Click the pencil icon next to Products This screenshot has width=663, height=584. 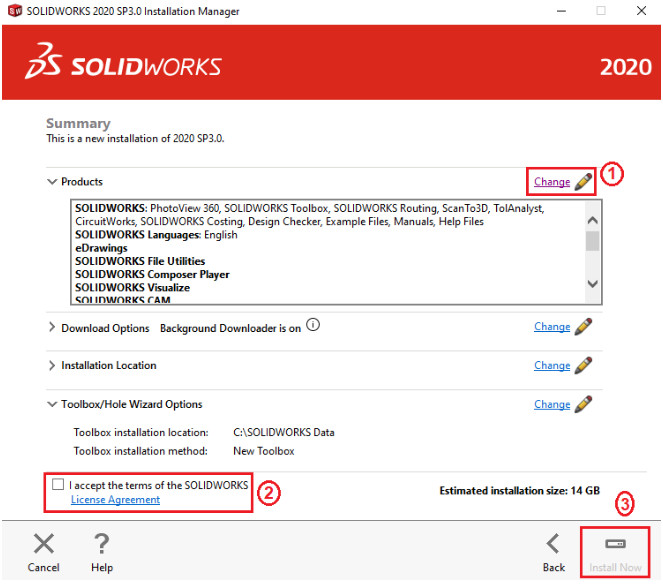coord(584,182)
